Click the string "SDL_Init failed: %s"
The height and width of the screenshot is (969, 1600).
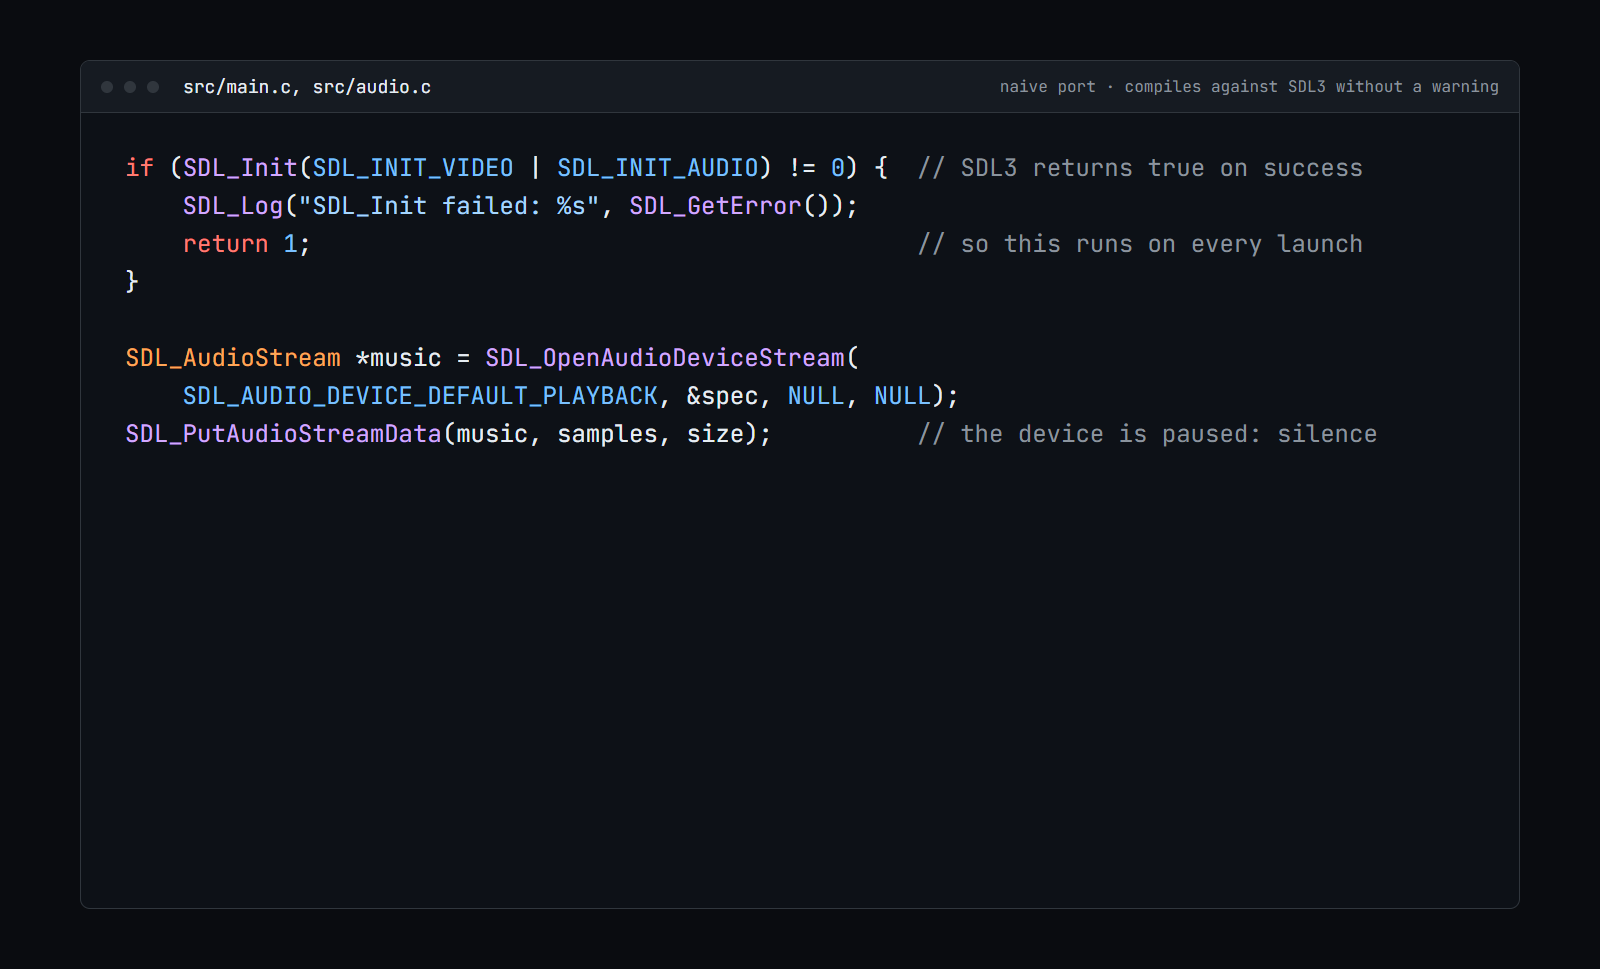click(x=449, y=205)
